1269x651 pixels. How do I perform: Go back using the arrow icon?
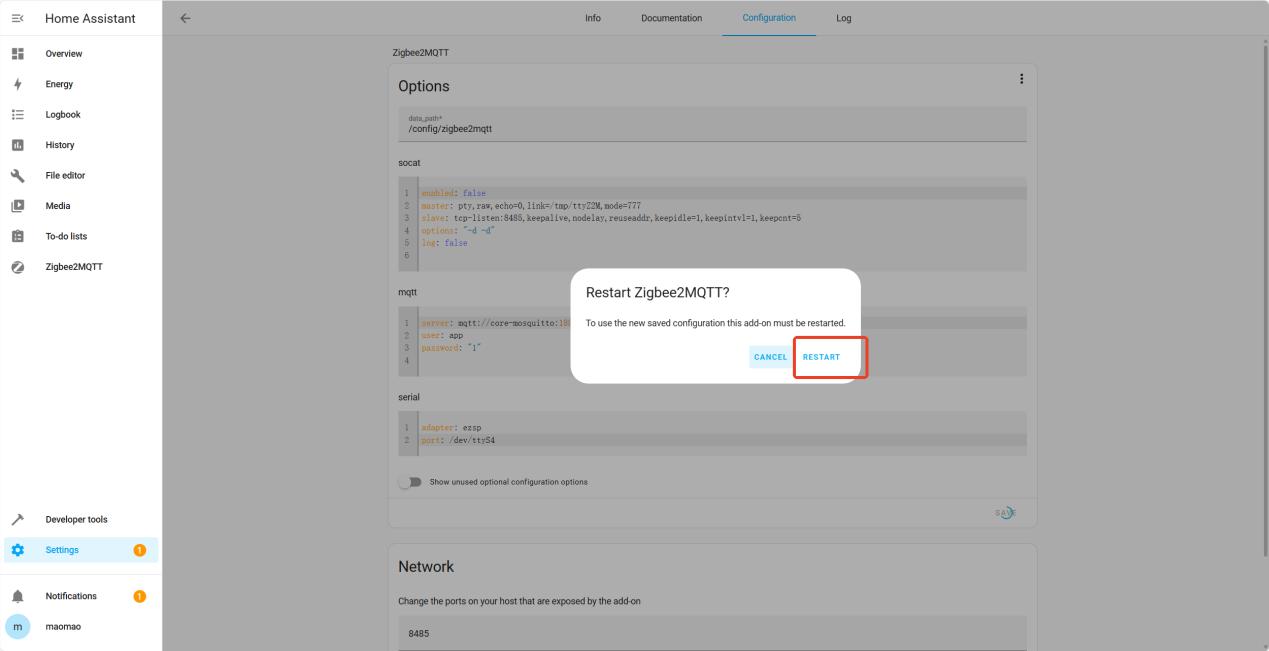click(185, 18)
